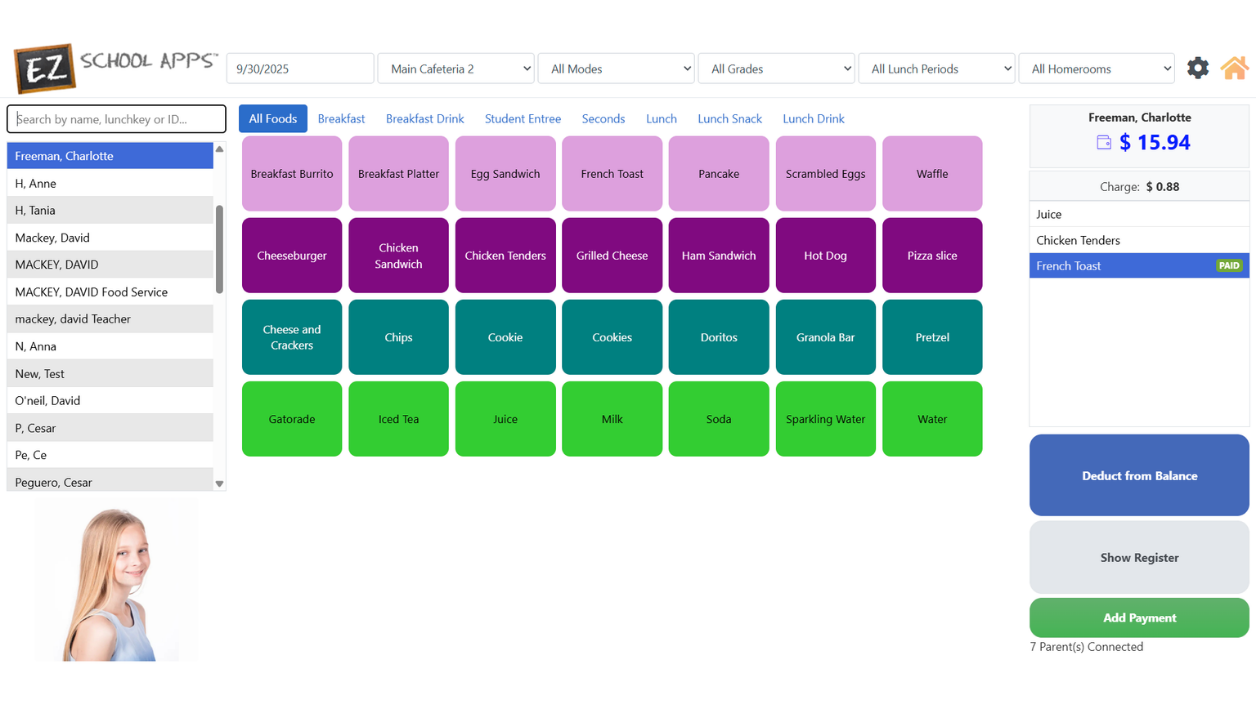The image size is (1256, 725).
Task: Click the Add Payment button
Action: pyautogui.click(x=1139, y=617)
